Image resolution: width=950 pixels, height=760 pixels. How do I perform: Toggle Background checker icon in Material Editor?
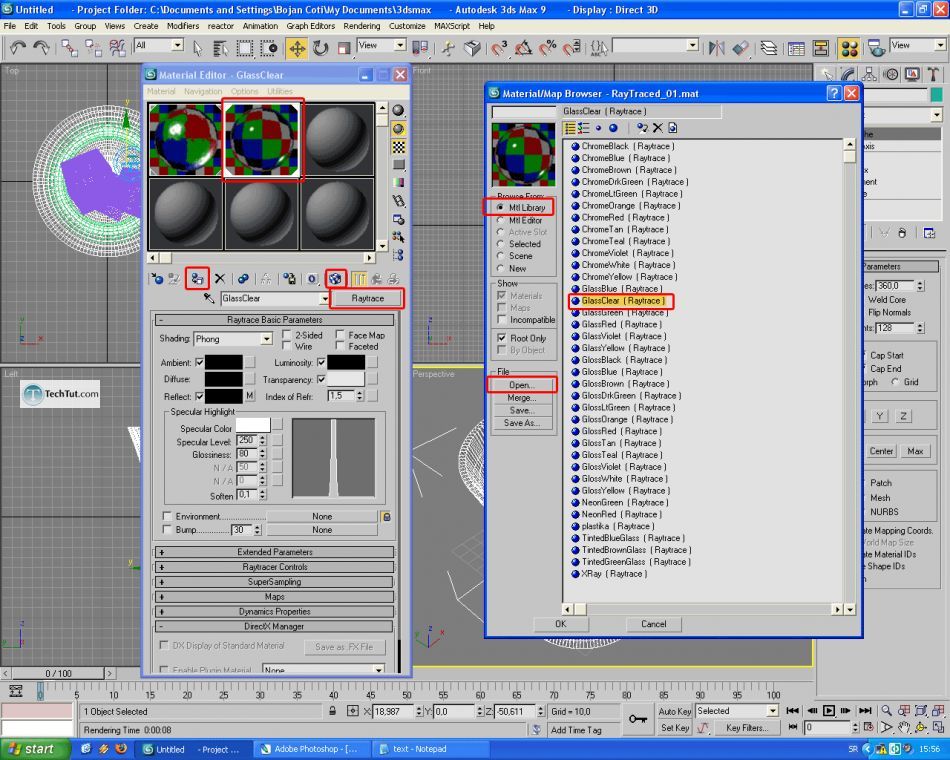click(398, 147)
